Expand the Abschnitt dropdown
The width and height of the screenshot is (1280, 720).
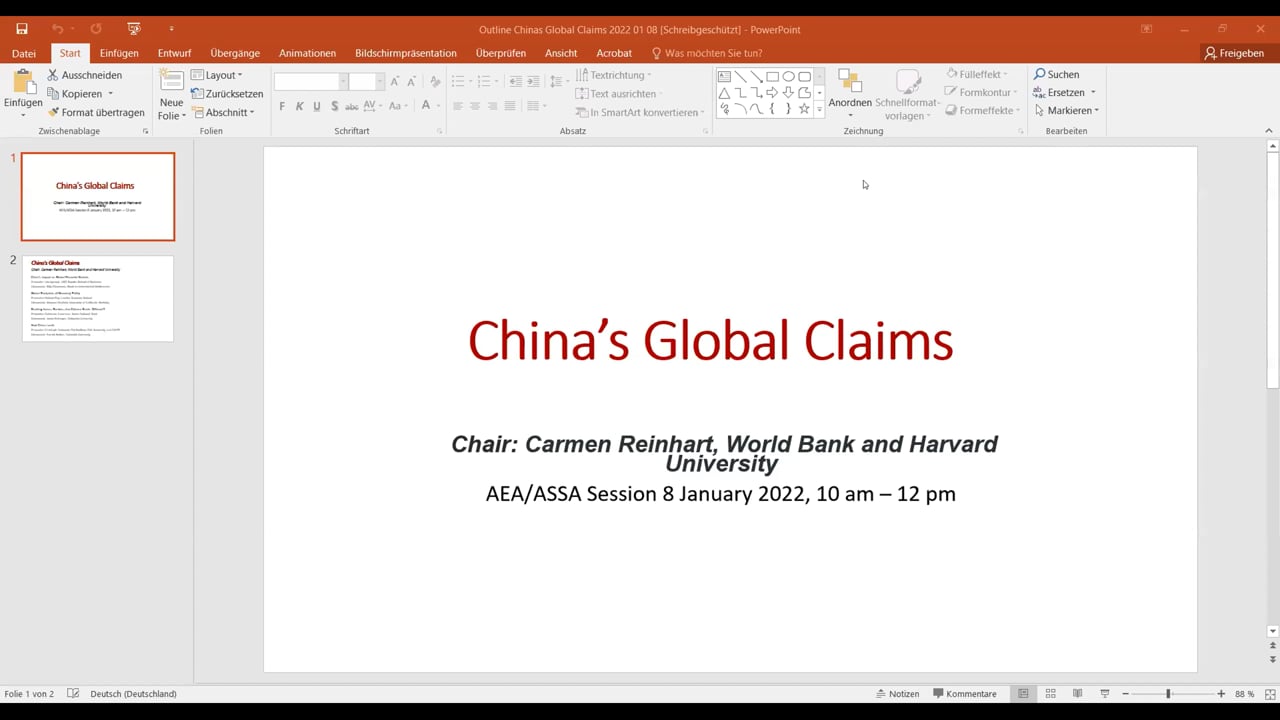pos(224,113)
